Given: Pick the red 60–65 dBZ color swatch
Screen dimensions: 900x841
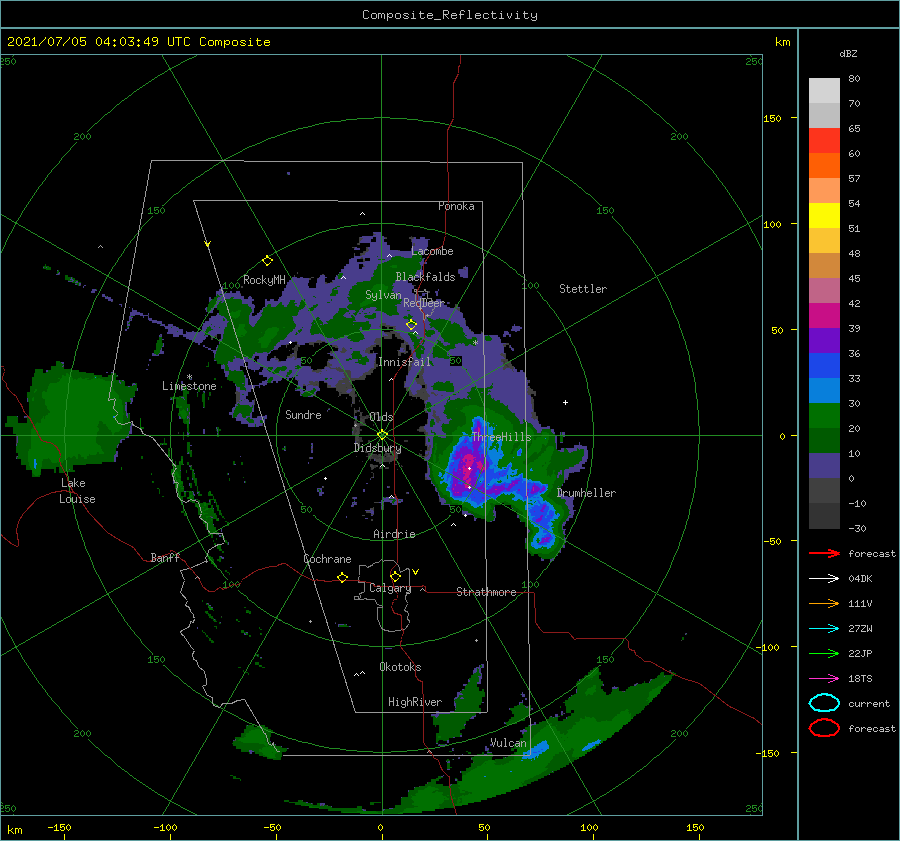Looking at the screenshot, I should click(824, 141).
